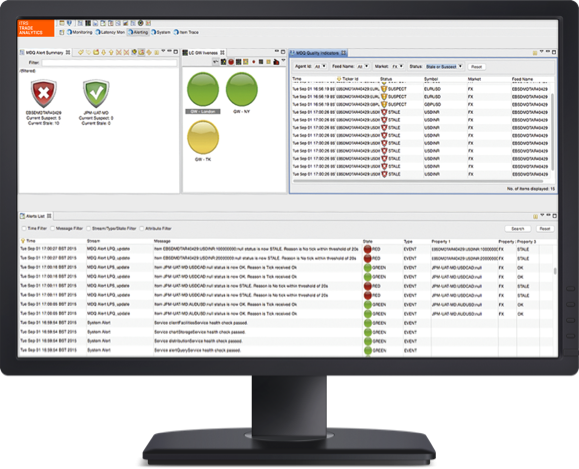Open the MDQ Quality Indicators view menu triangle

pos(541,52)
